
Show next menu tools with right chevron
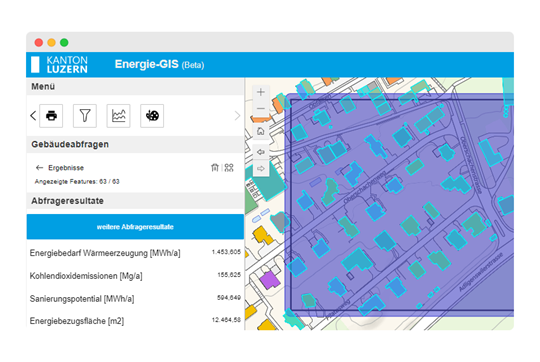click(237, 116)
